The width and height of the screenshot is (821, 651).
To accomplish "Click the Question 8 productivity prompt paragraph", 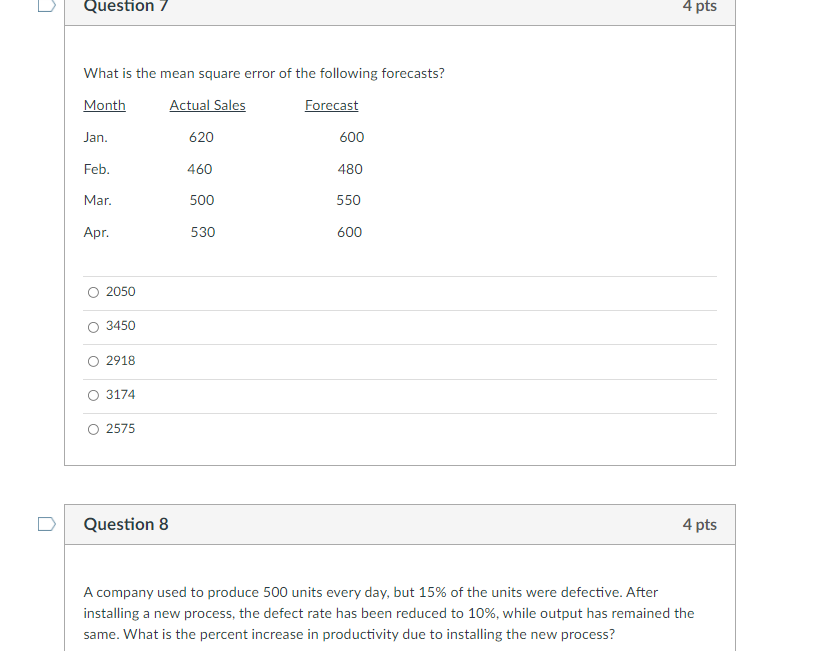I will tap(389, 613).
